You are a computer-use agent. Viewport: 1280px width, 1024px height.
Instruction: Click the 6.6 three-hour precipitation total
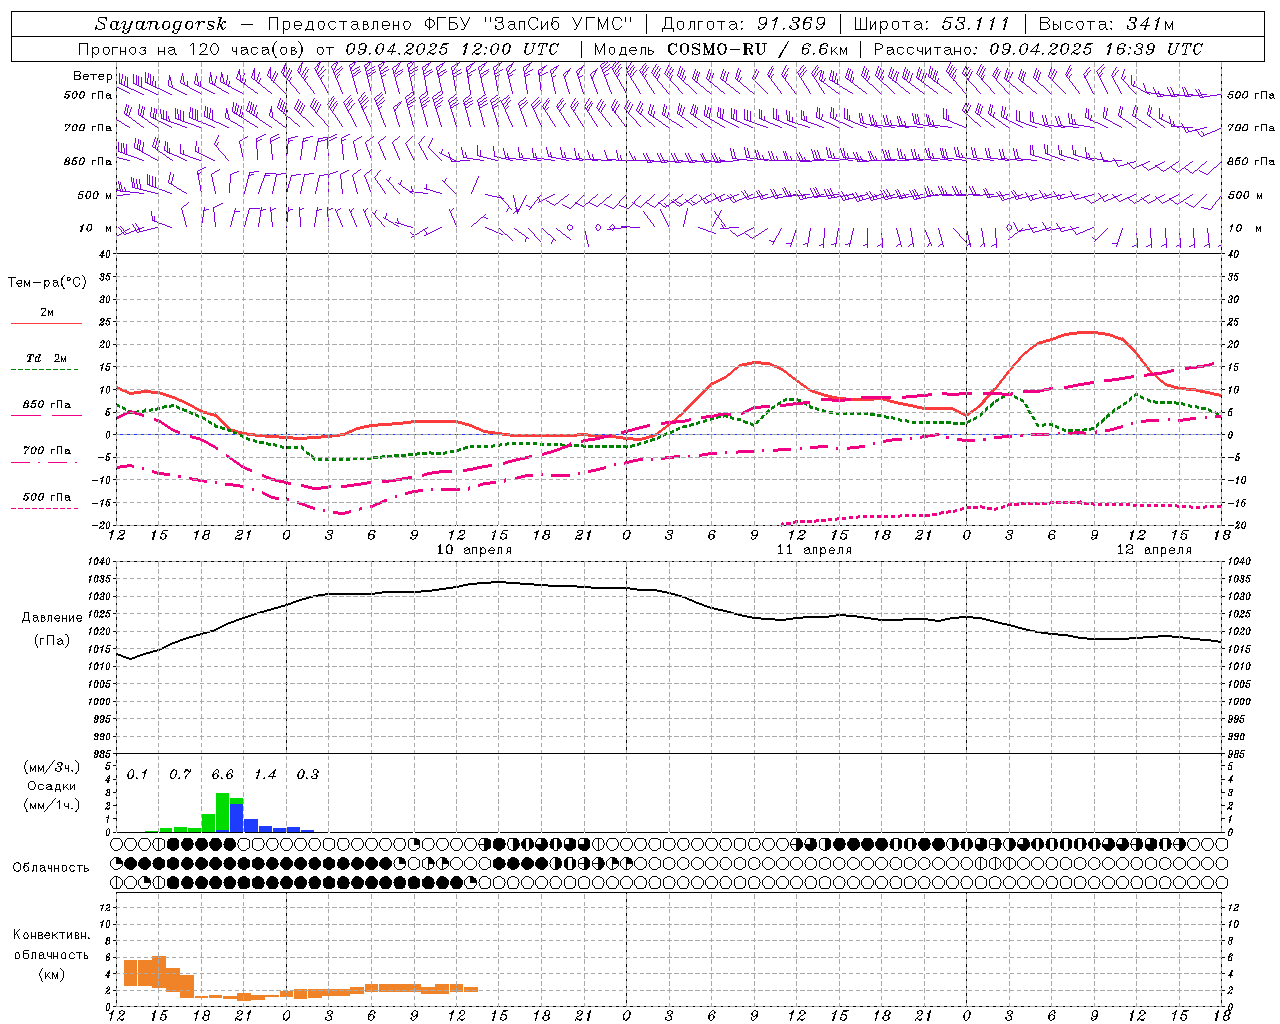(x=222, y=775)
